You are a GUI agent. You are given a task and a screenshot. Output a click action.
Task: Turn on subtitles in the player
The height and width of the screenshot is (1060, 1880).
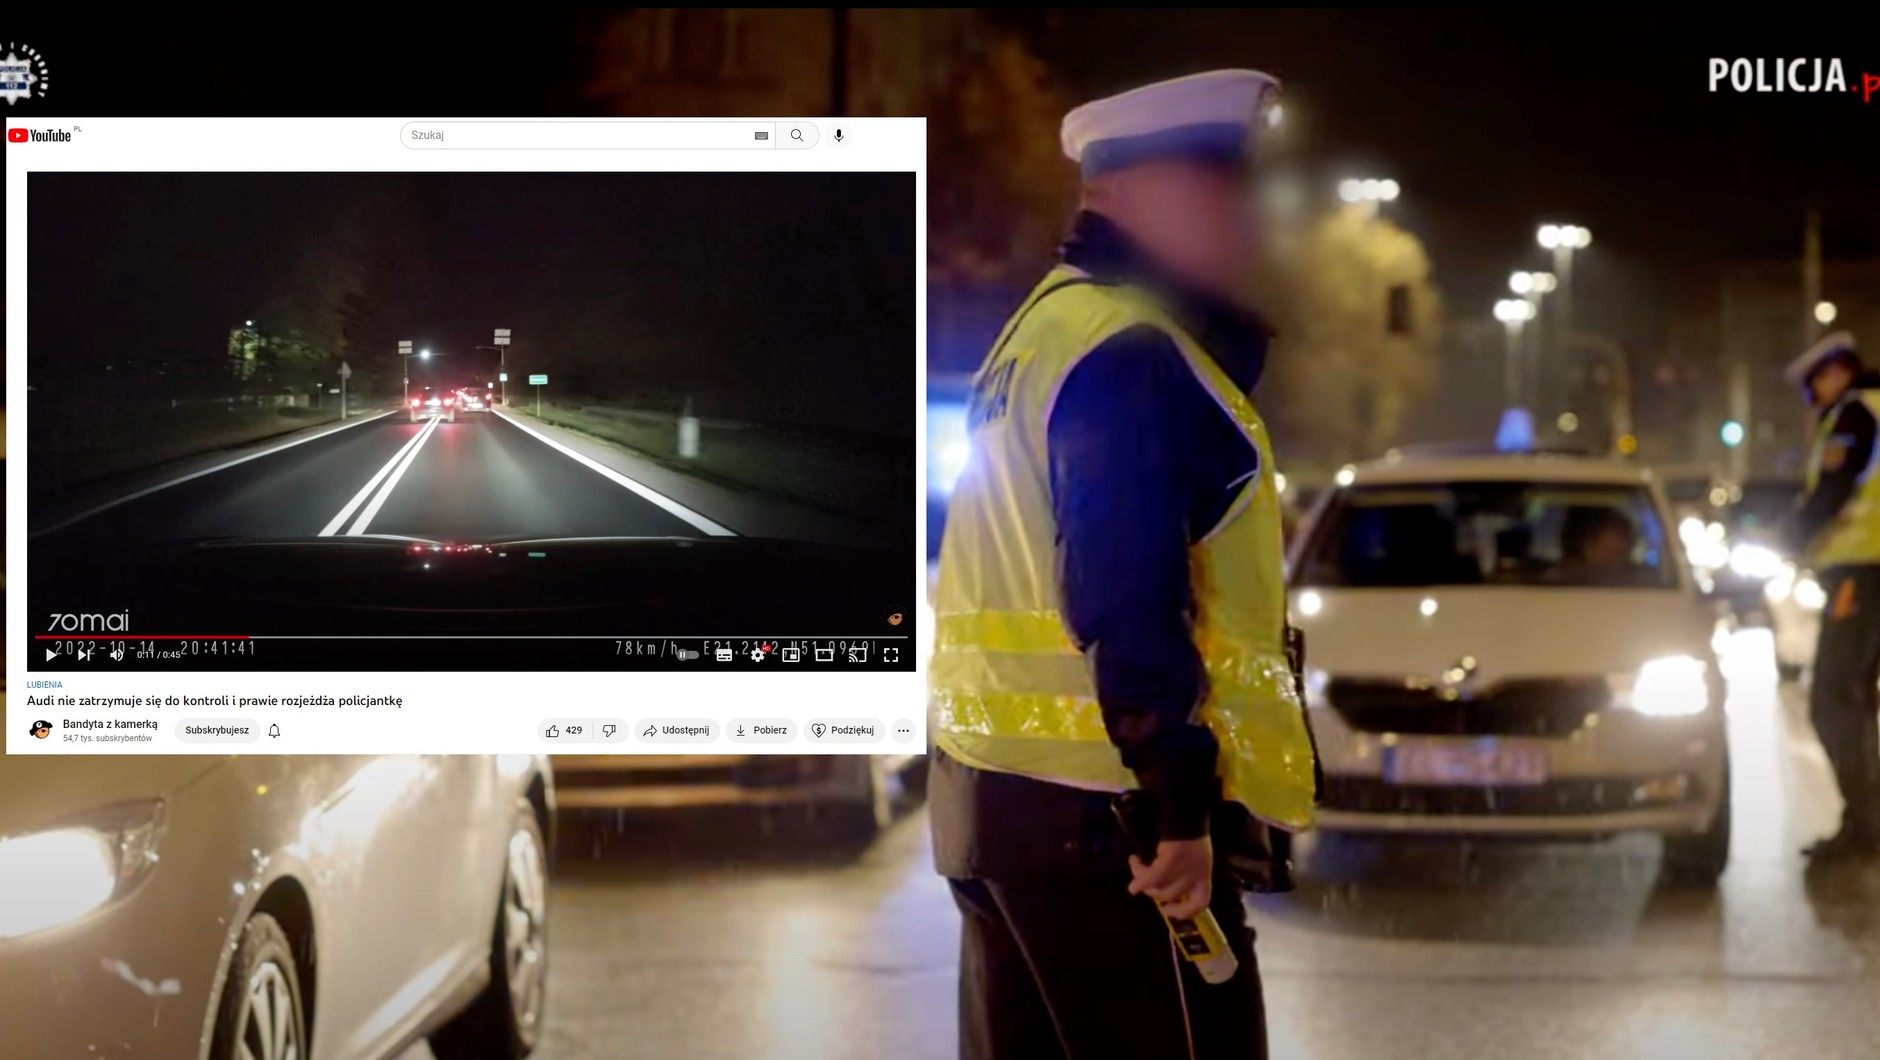(724, 655)
